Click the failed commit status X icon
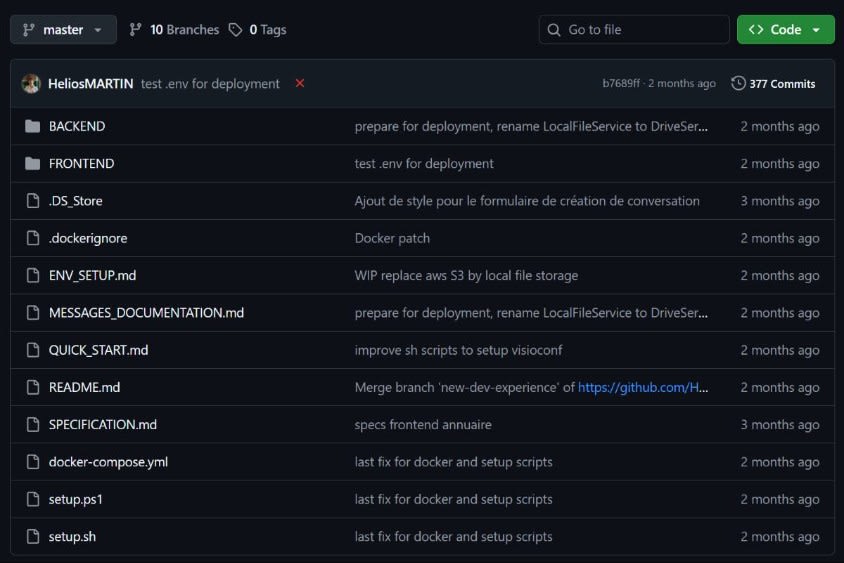 click(x=300, y=83)
